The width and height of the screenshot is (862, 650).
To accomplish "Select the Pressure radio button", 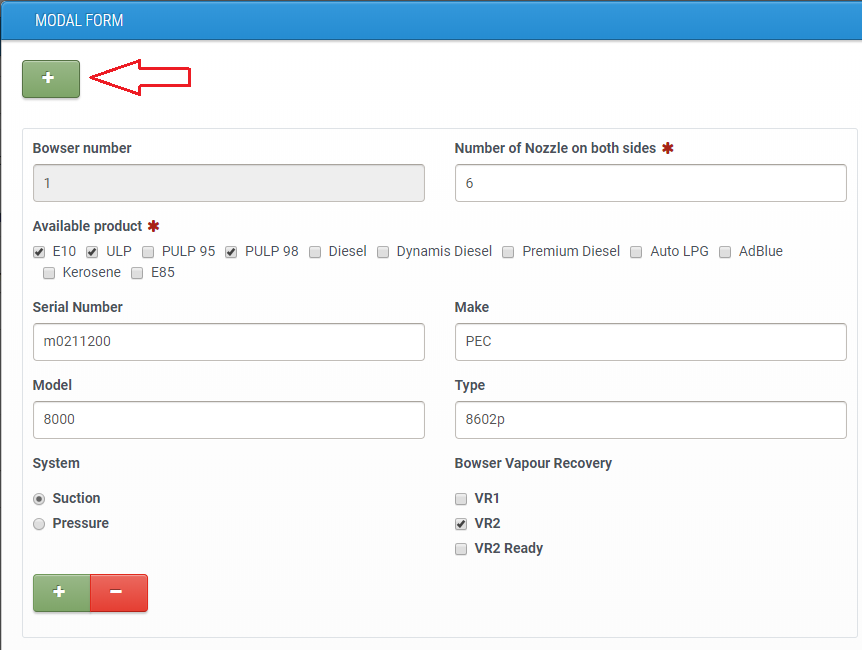I will point(39,524).
